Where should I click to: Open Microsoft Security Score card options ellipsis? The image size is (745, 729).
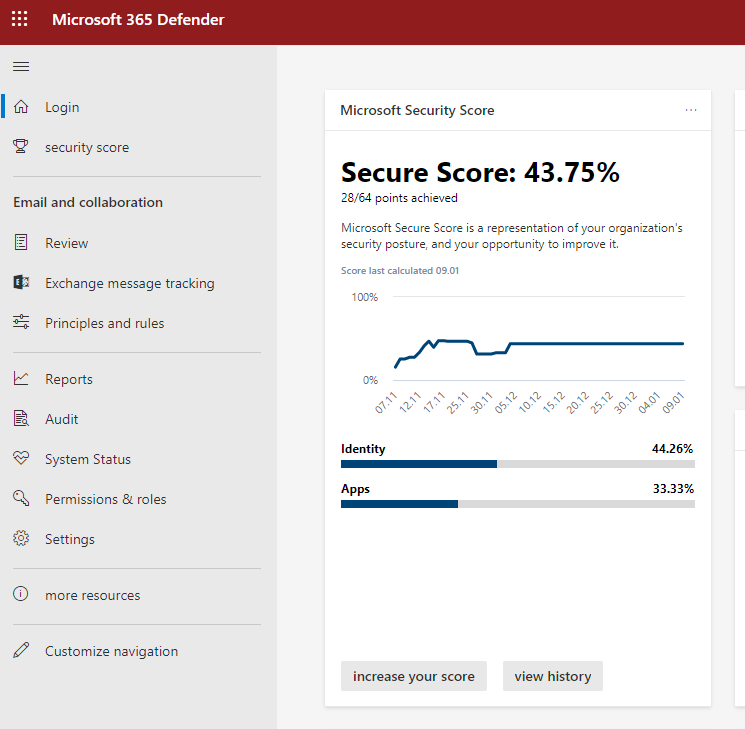click(691, 110)
